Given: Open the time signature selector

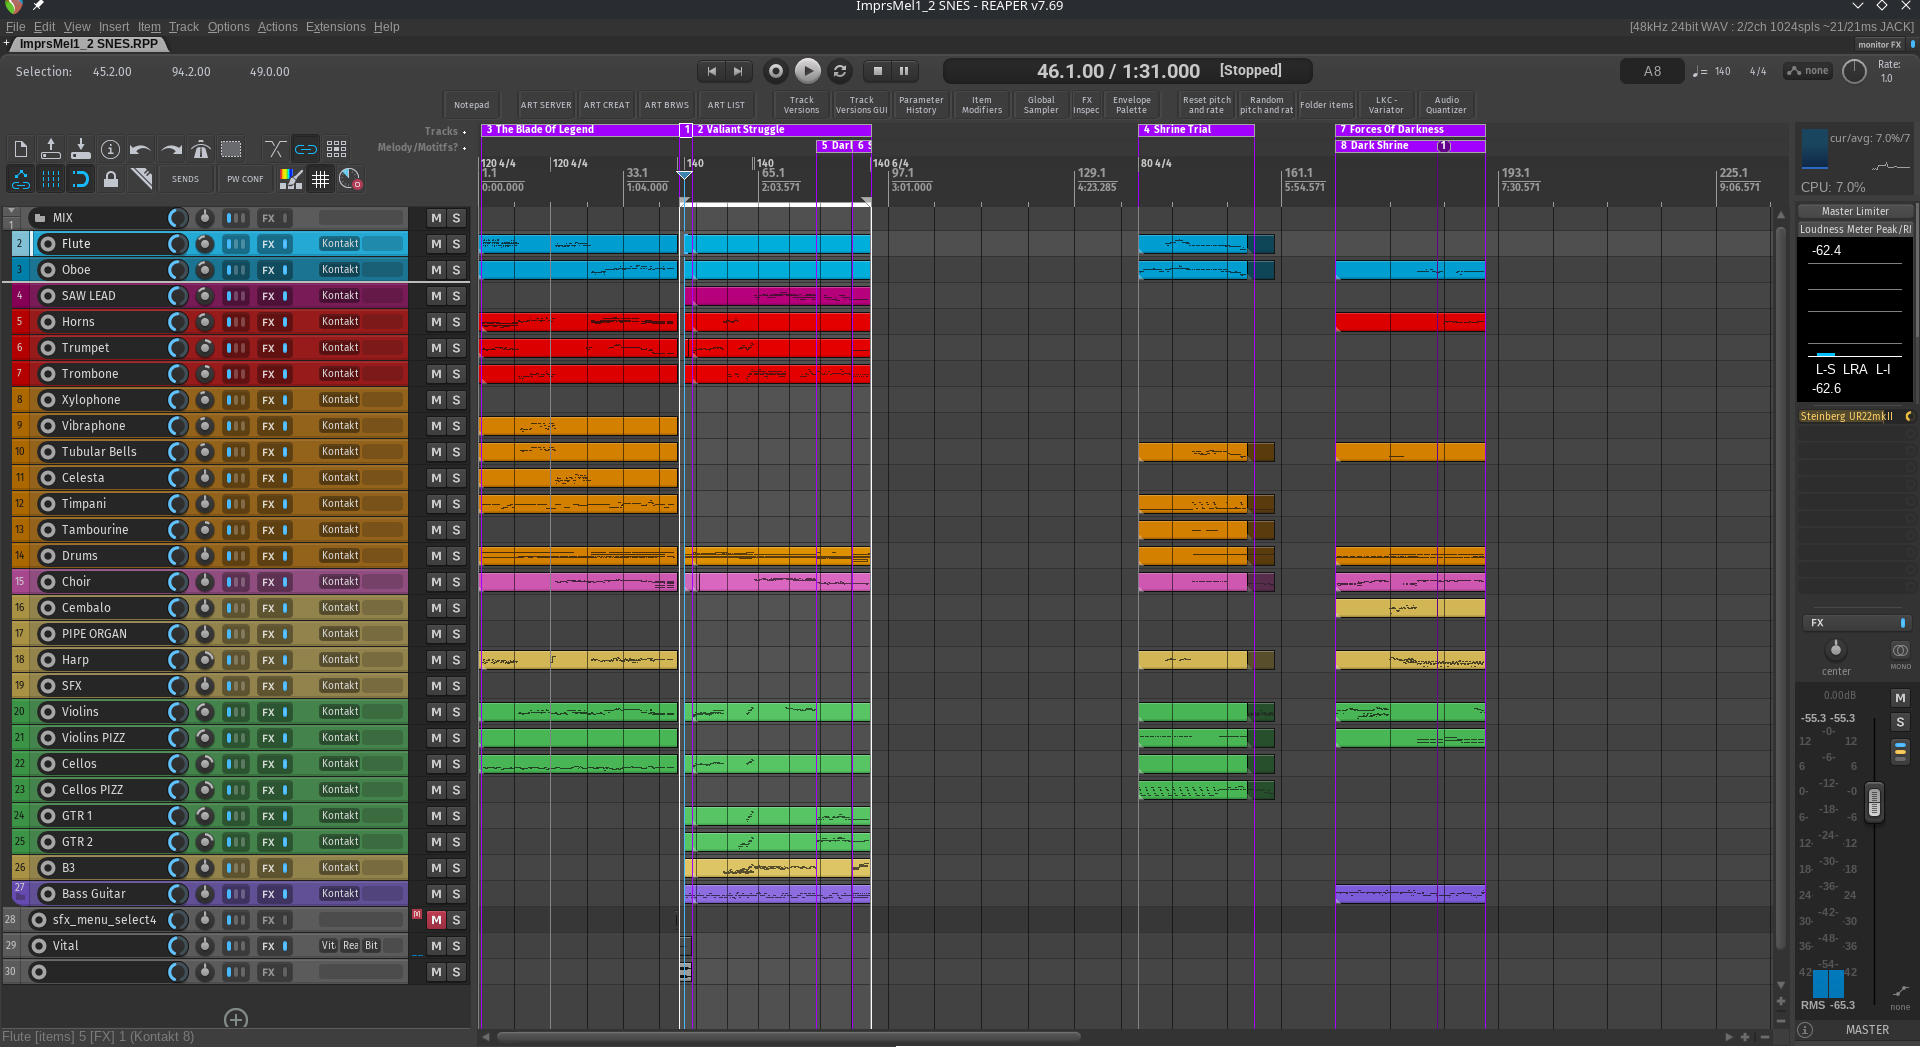Looking at the screenshot, I should (1757, 72).
